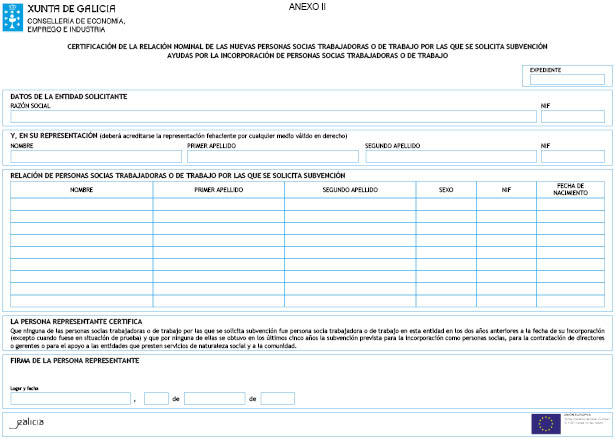The image size is (615, 439).
Task: Focus the representative's NIF field
Action: (x=572, y=156)
